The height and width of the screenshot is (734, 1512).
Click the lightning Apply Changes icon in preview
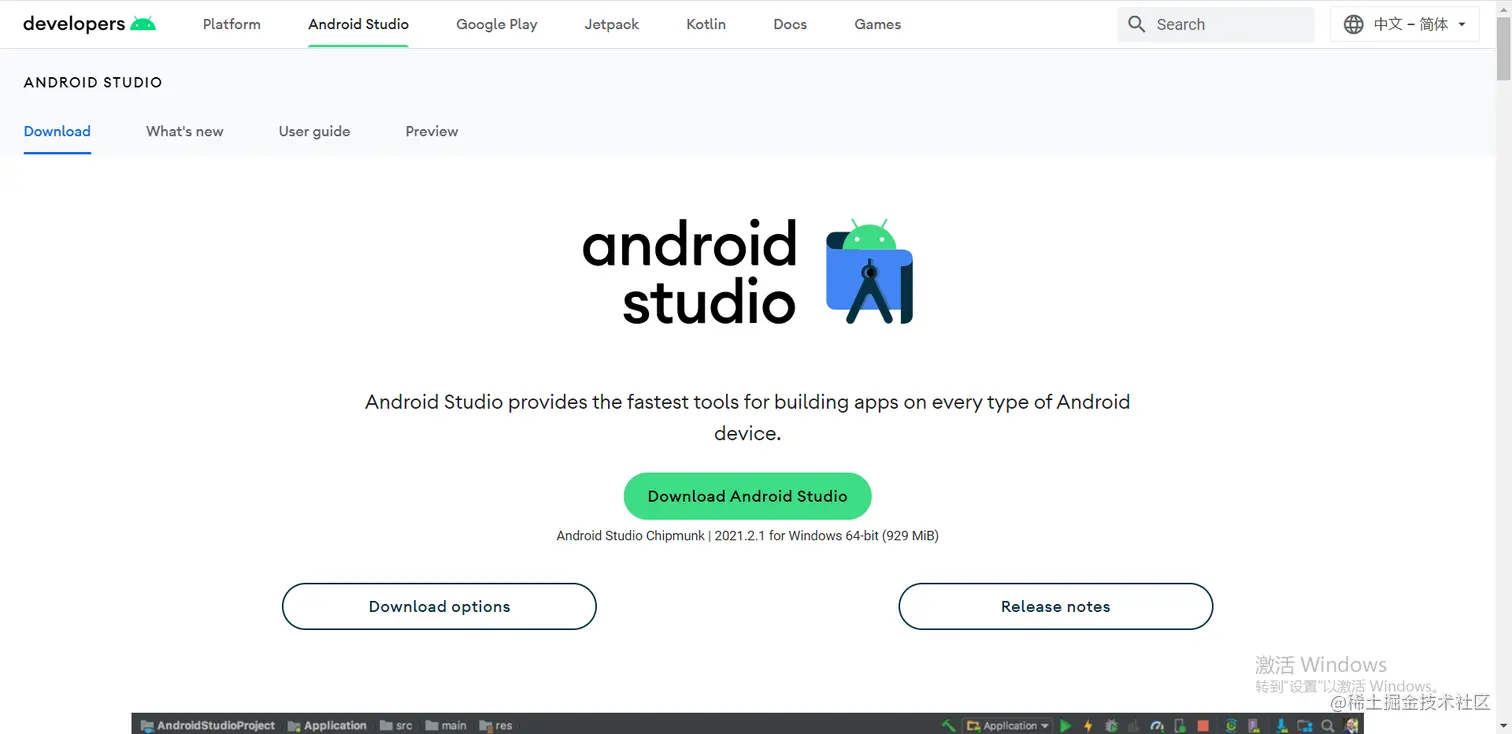[1088, 726]
